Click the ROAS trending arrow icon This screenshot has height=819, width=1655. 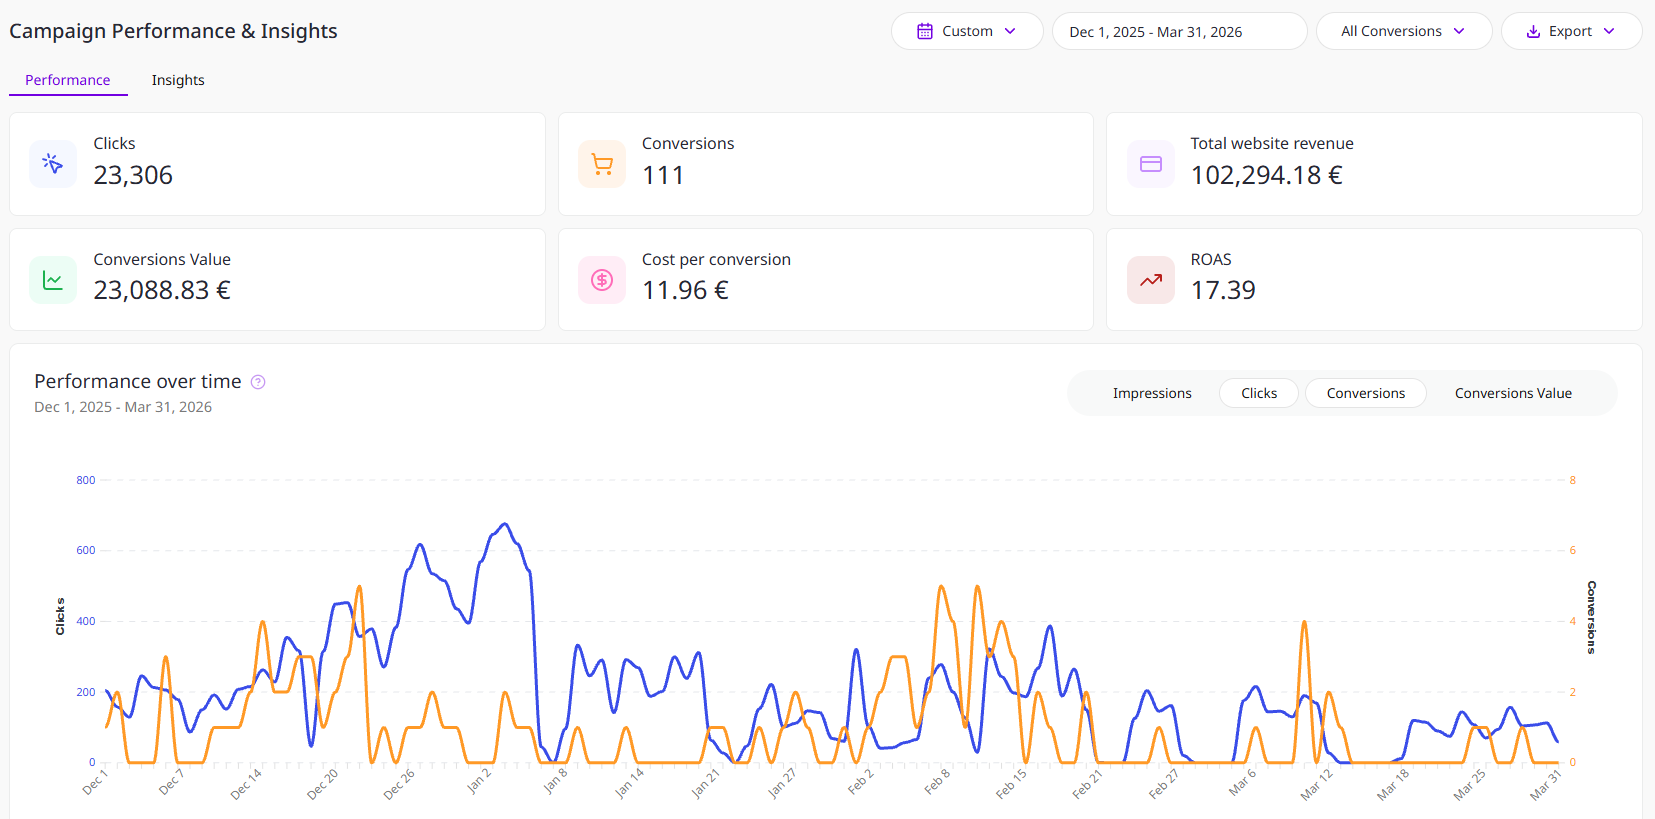pyautogui.click(x=1151, y=280)
